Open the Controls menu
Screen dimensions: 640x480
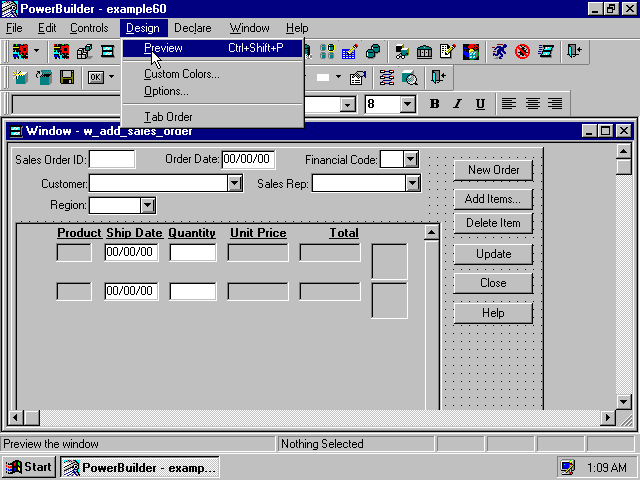coord(89,28)
